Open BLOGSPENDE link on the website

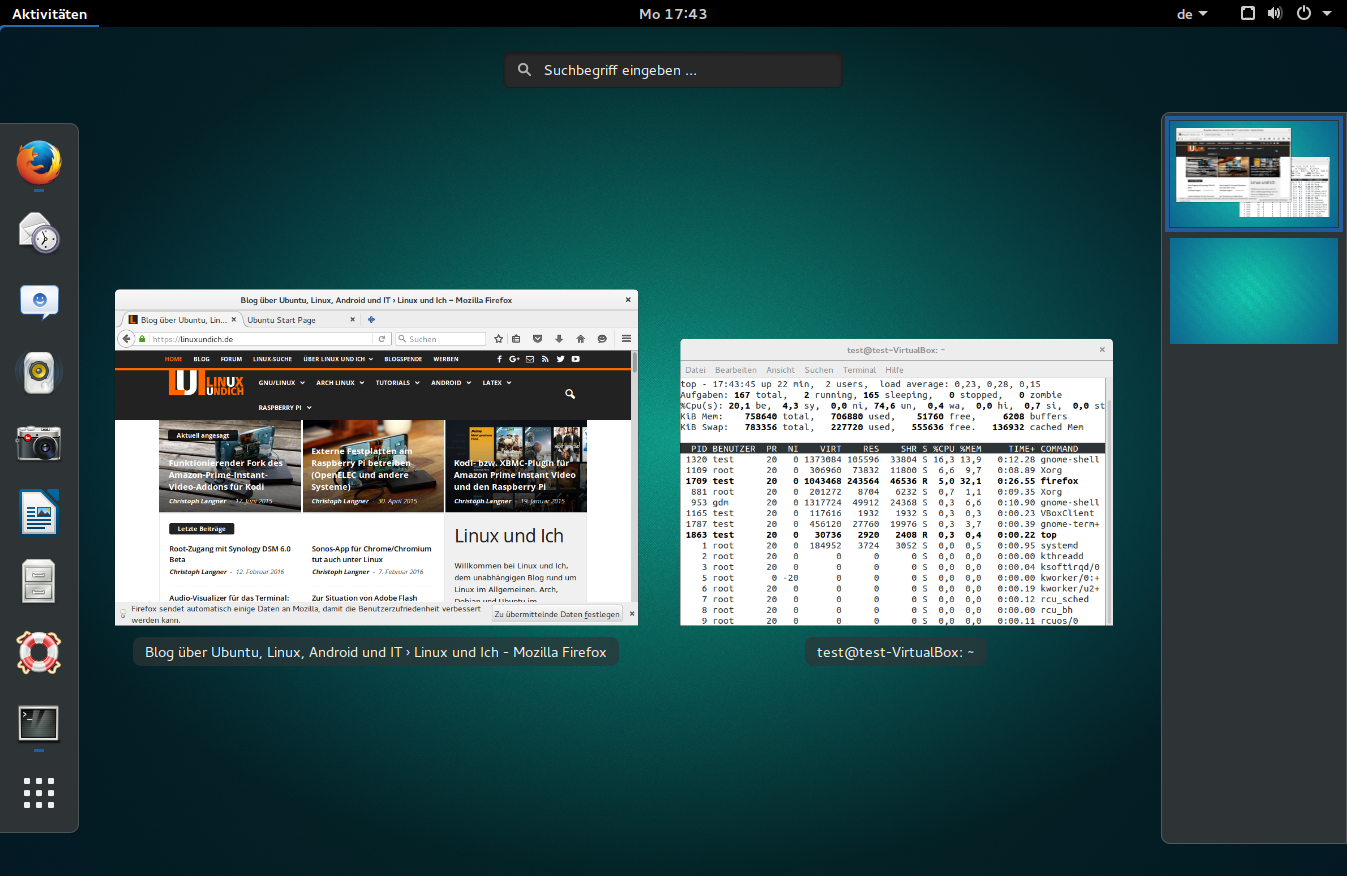(403, 359)
